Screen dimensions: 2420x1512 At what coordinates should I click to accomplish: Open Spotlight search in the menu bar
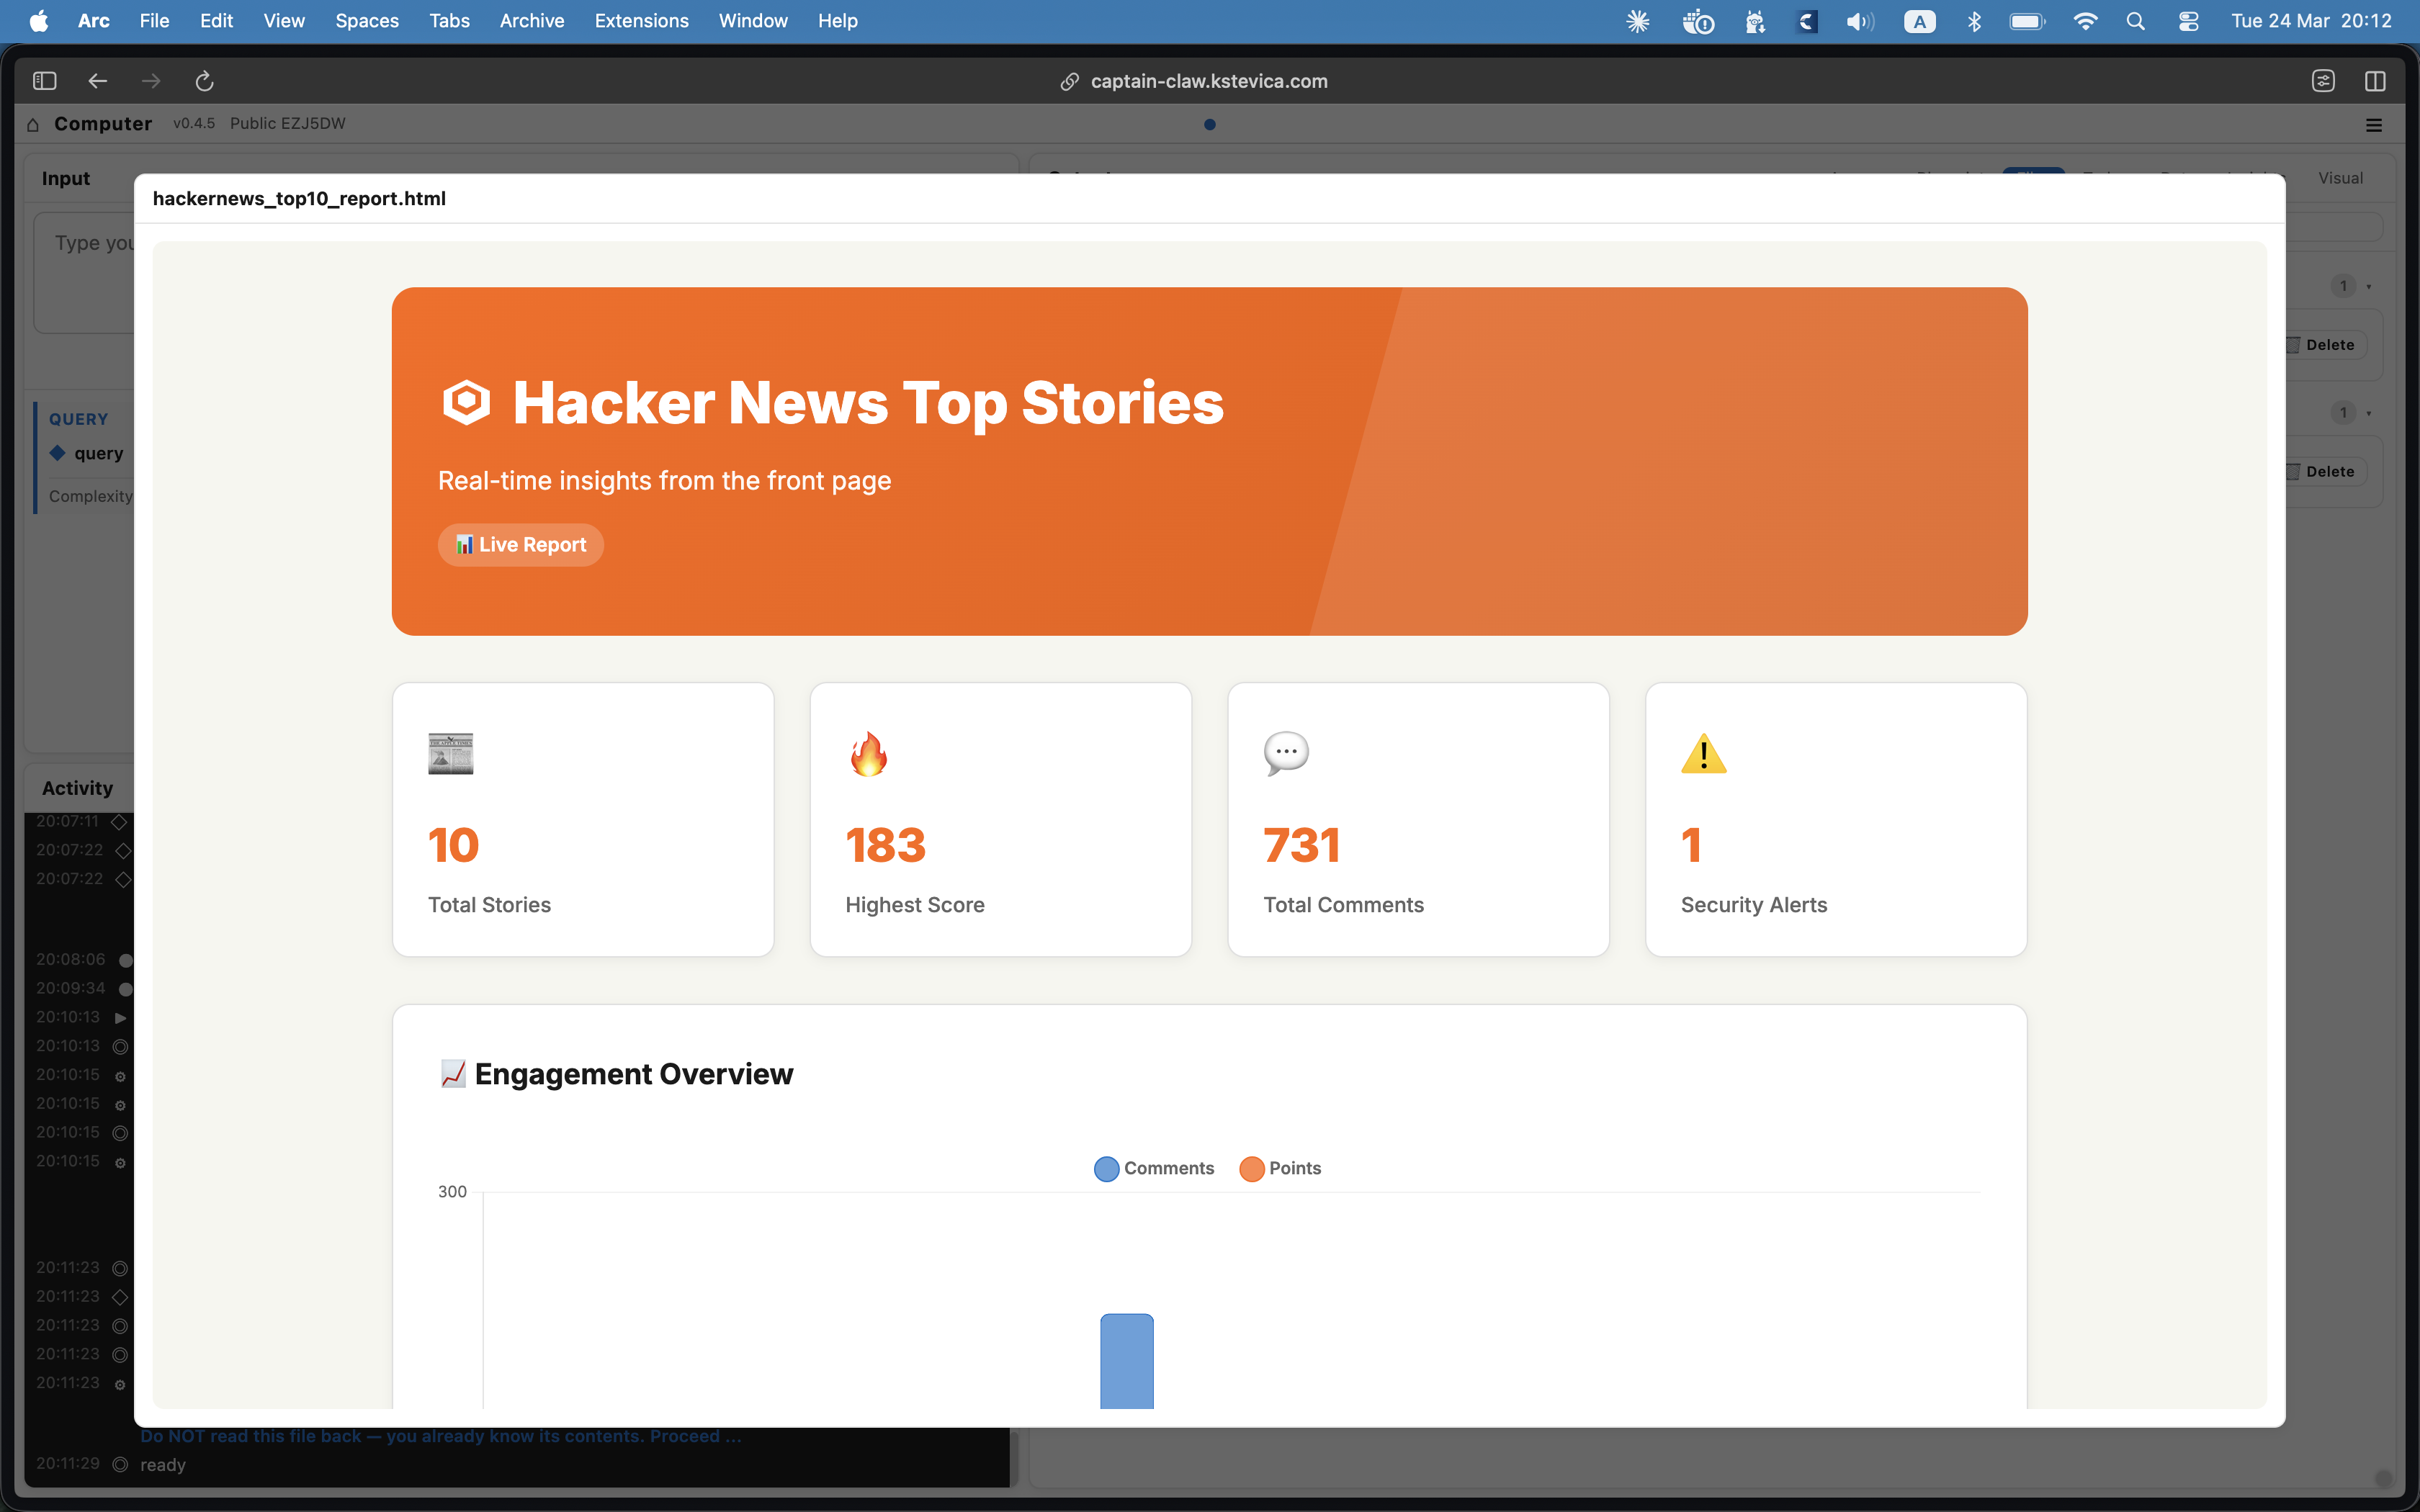(x=2135, y=21)
